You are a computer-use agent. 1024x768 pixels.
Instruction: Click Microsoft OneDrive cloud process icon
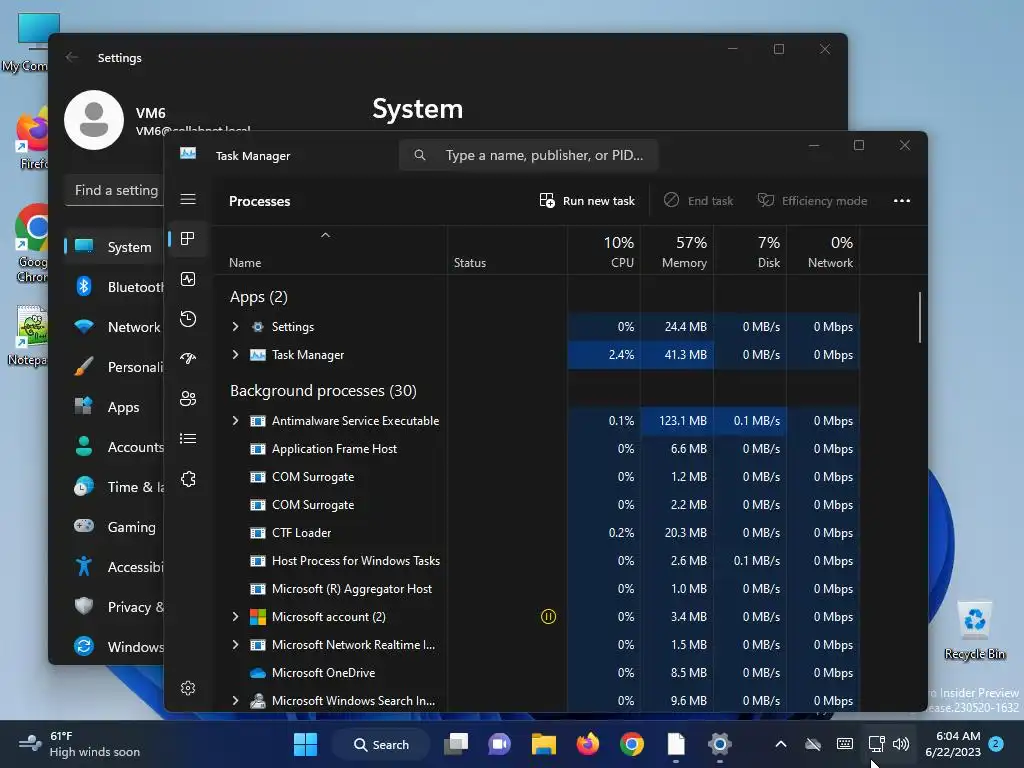pyautogui.click(x=258, y=673)
